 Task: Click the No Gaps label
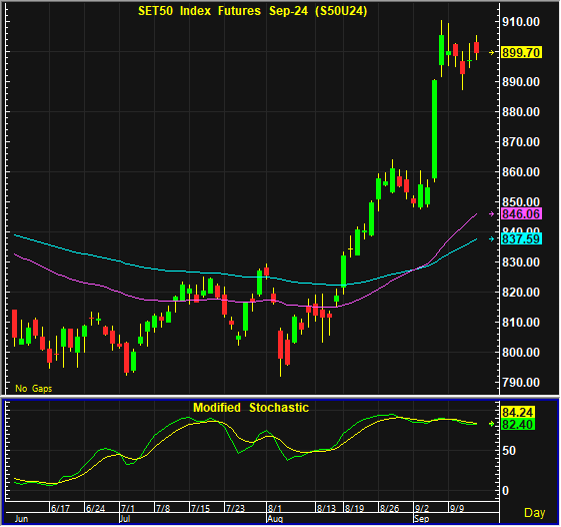(x=34, y=389)
